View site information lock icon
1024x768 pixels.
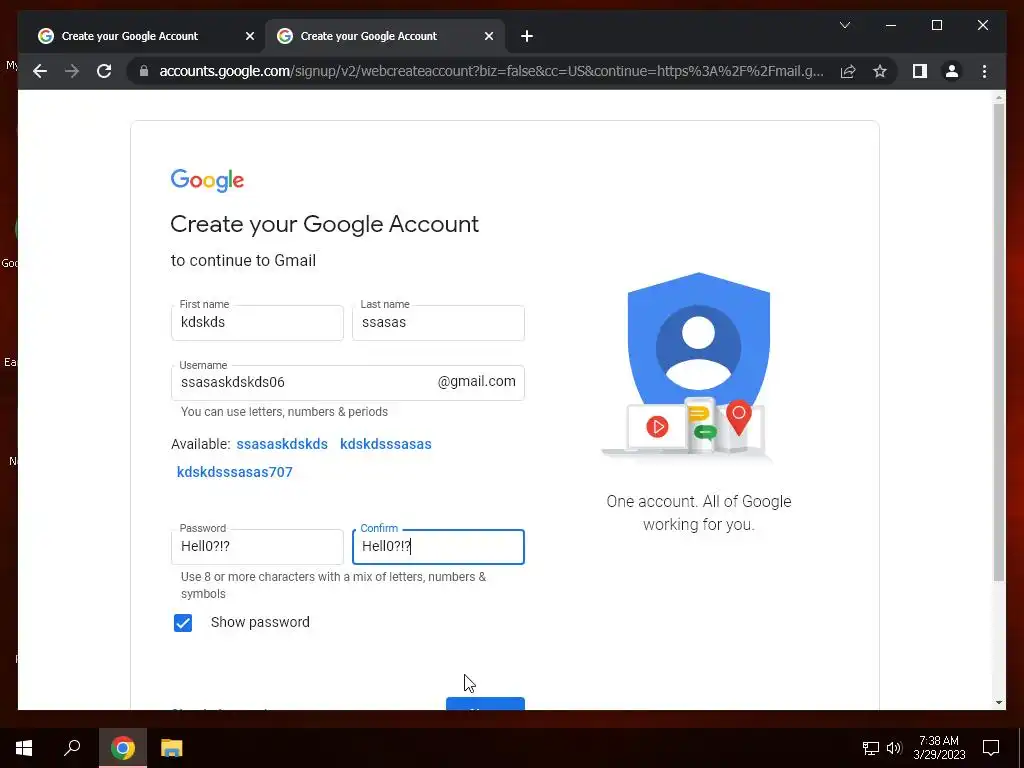click(x=144, y=71)
